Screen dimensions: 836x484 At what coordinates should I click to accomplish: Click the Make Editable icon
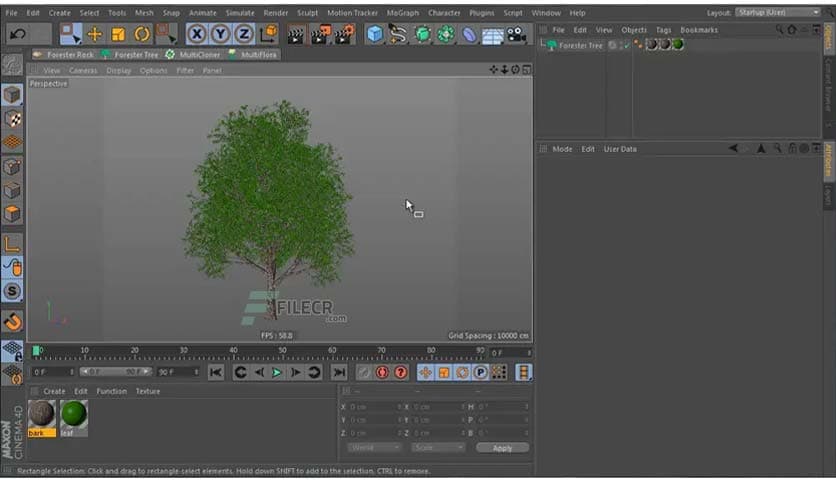coord(12,66)
